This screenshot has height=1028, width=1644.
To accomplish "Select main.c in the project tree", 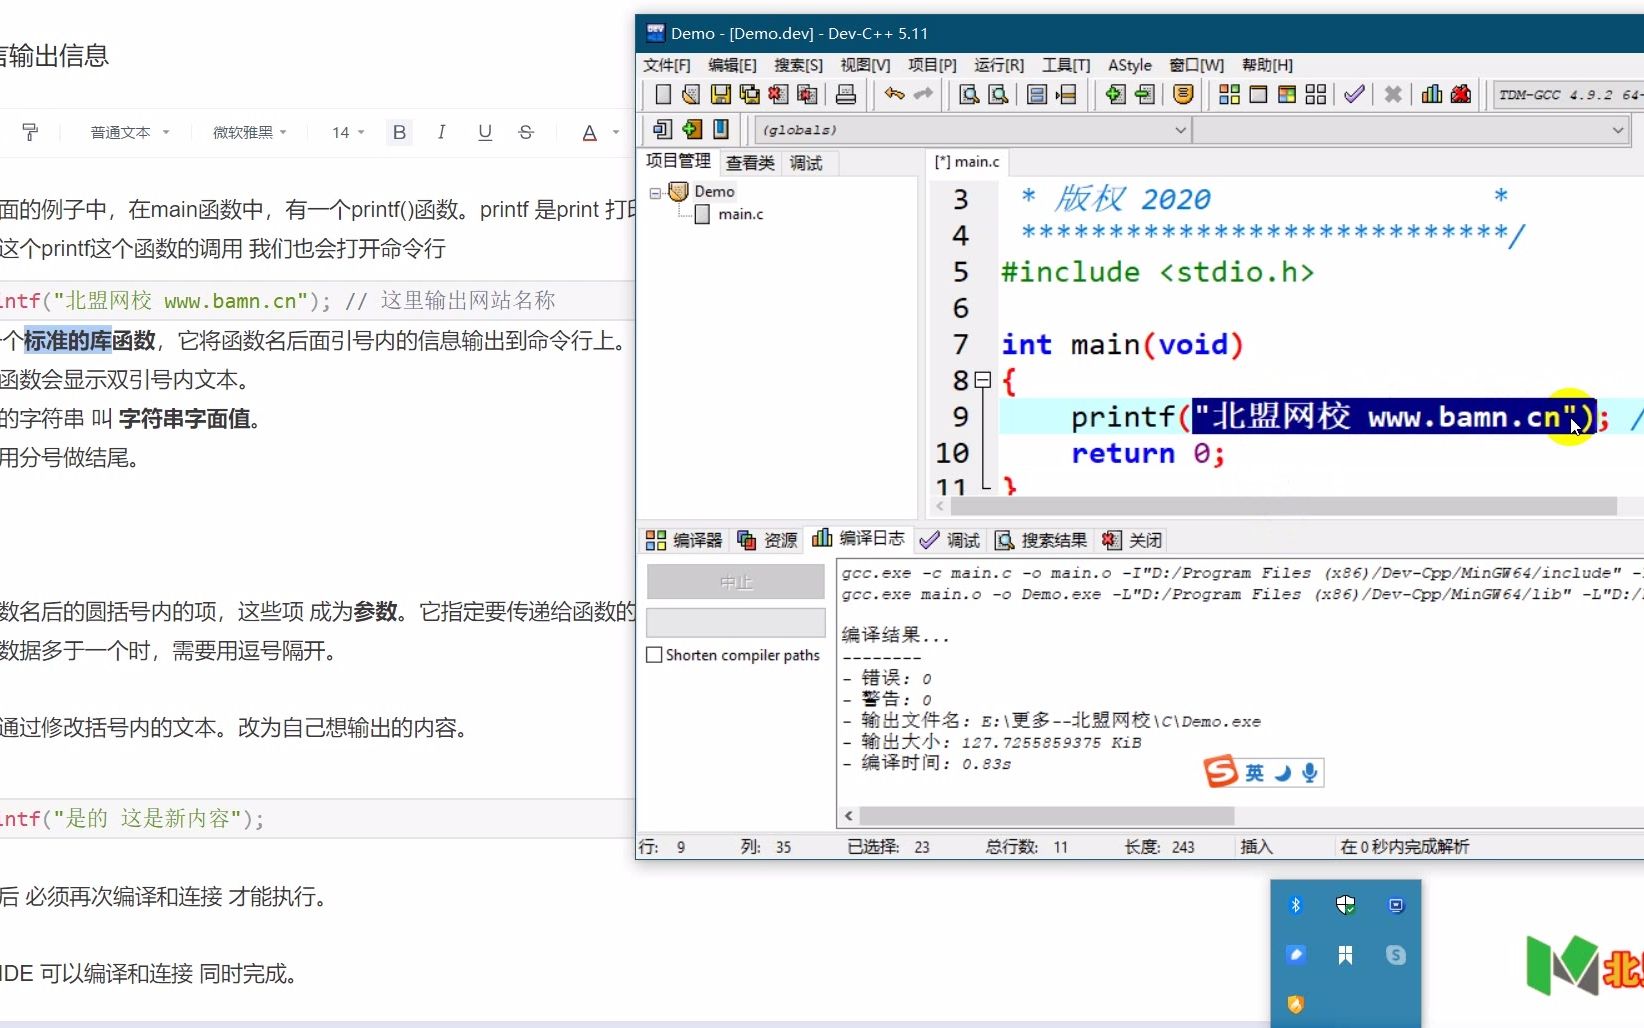I will click(740, 214).
